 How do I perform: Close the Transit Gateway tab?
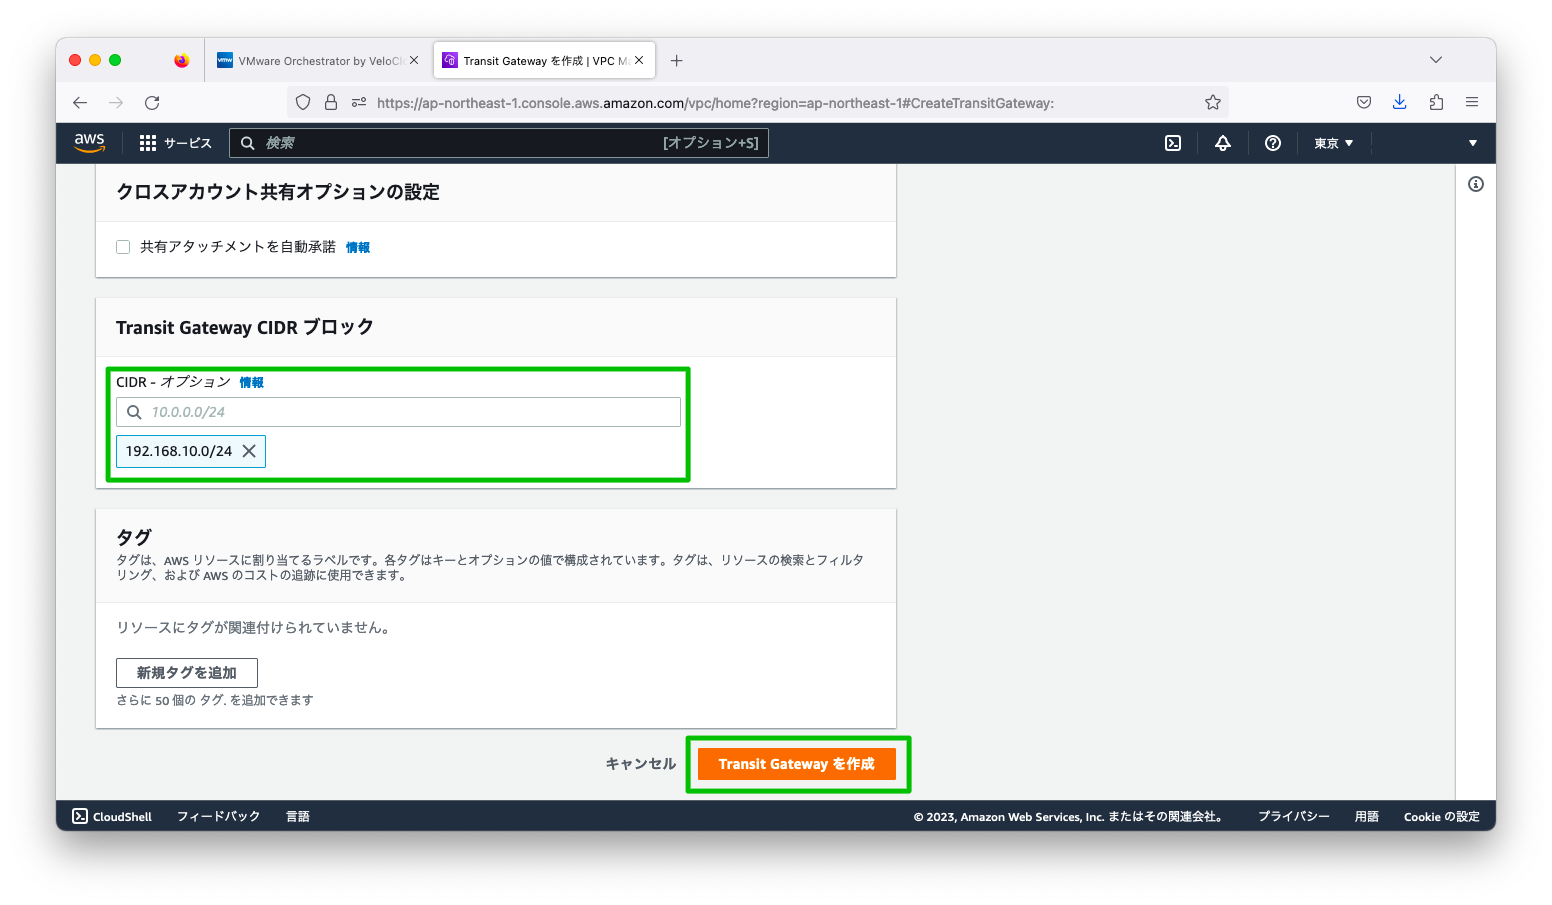tap(639, 60)
